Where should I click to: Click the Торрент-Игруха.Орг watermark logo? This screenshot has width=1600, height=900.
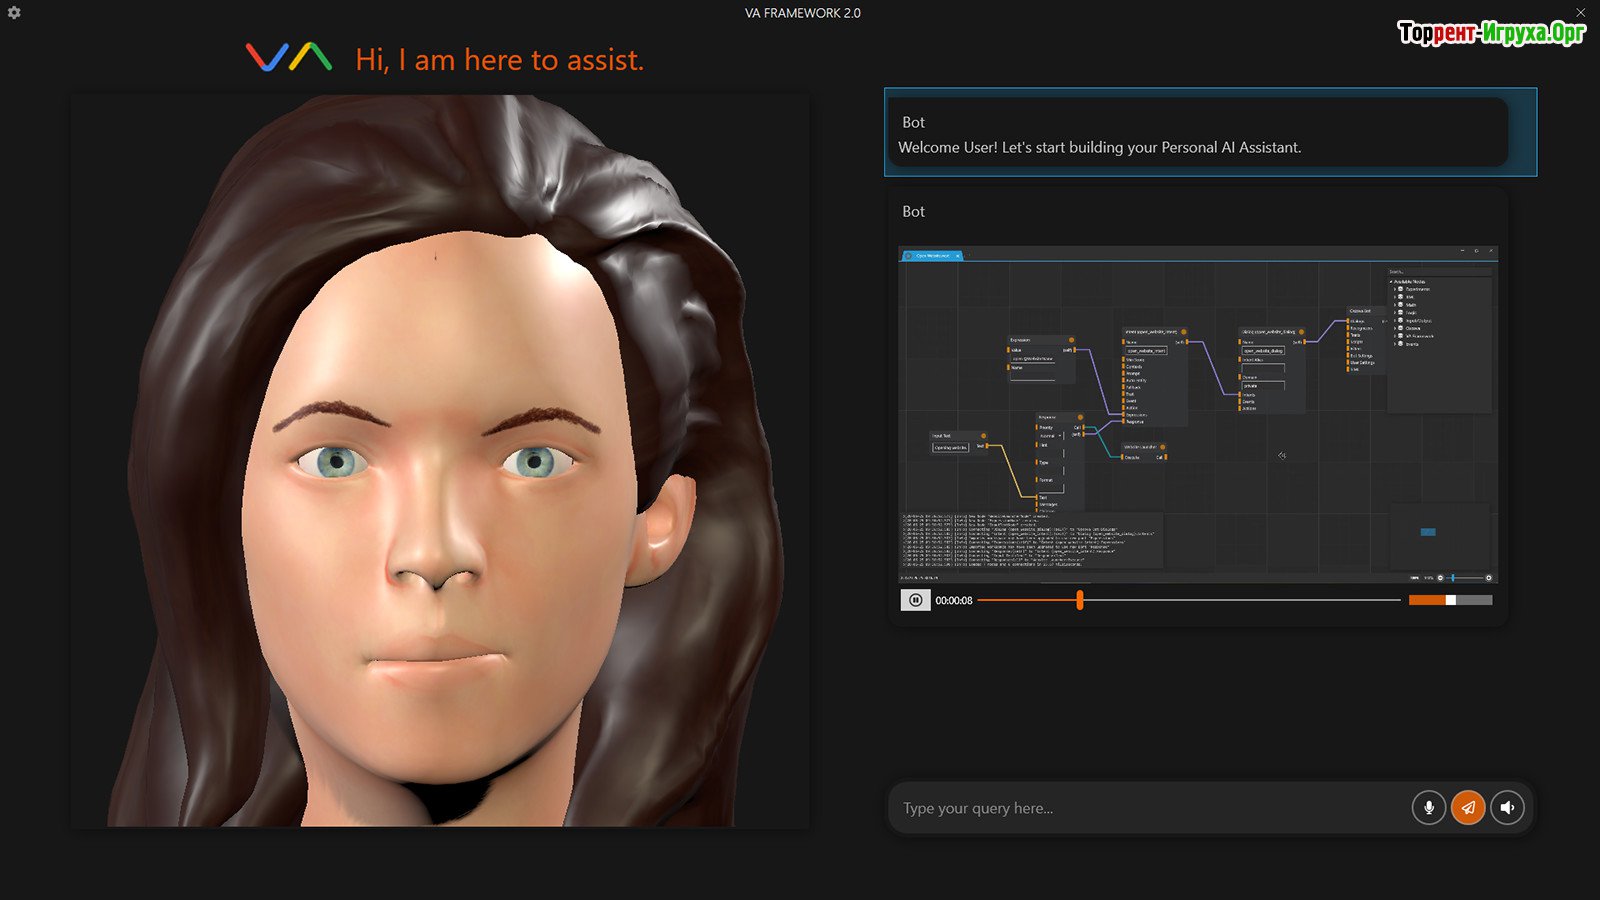1491,33
